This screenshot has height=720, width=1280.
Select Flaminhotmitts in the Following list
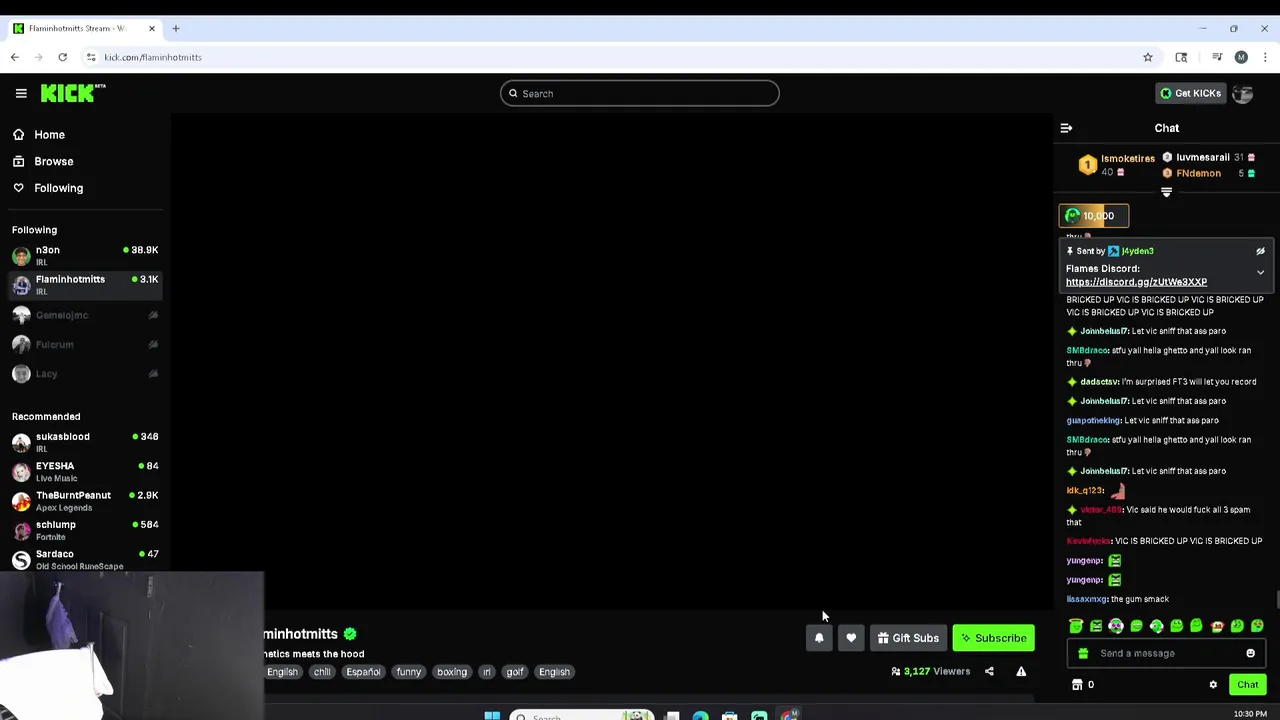click(x=86, y=284)
